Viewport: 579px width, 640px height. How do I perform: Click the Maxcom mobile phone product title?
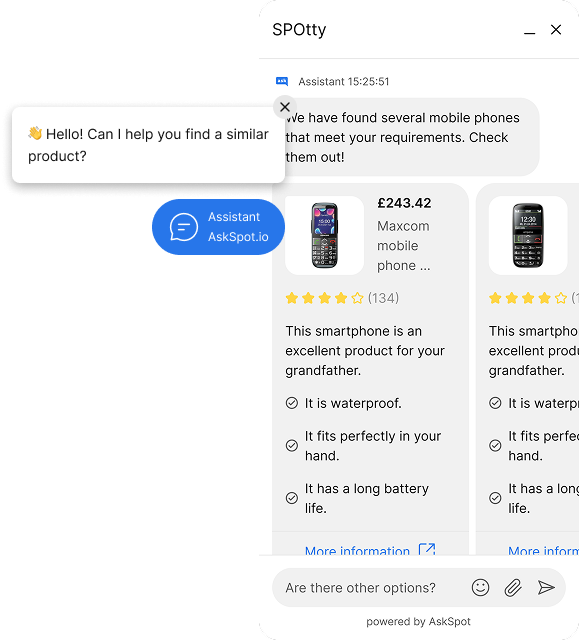tap(403, 246)
